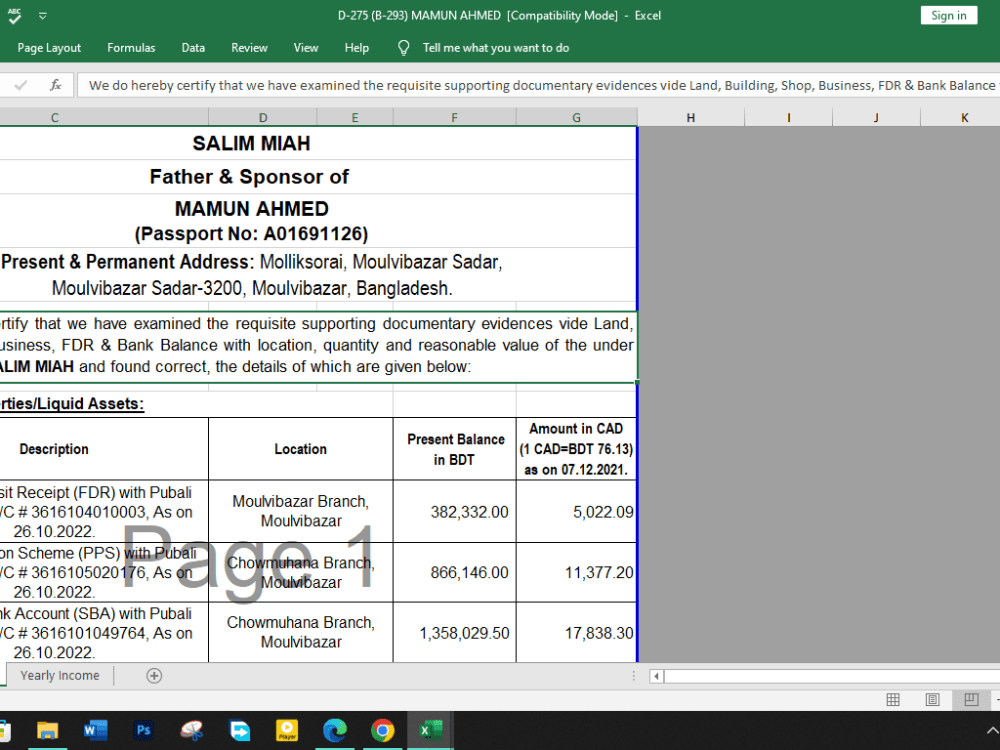Image resolution: width=1000 pixels, height=750 pixels.
Task: Select the 11,377.20 CAD amount cell
Action: pyautogui.click(x=576, y=572)
